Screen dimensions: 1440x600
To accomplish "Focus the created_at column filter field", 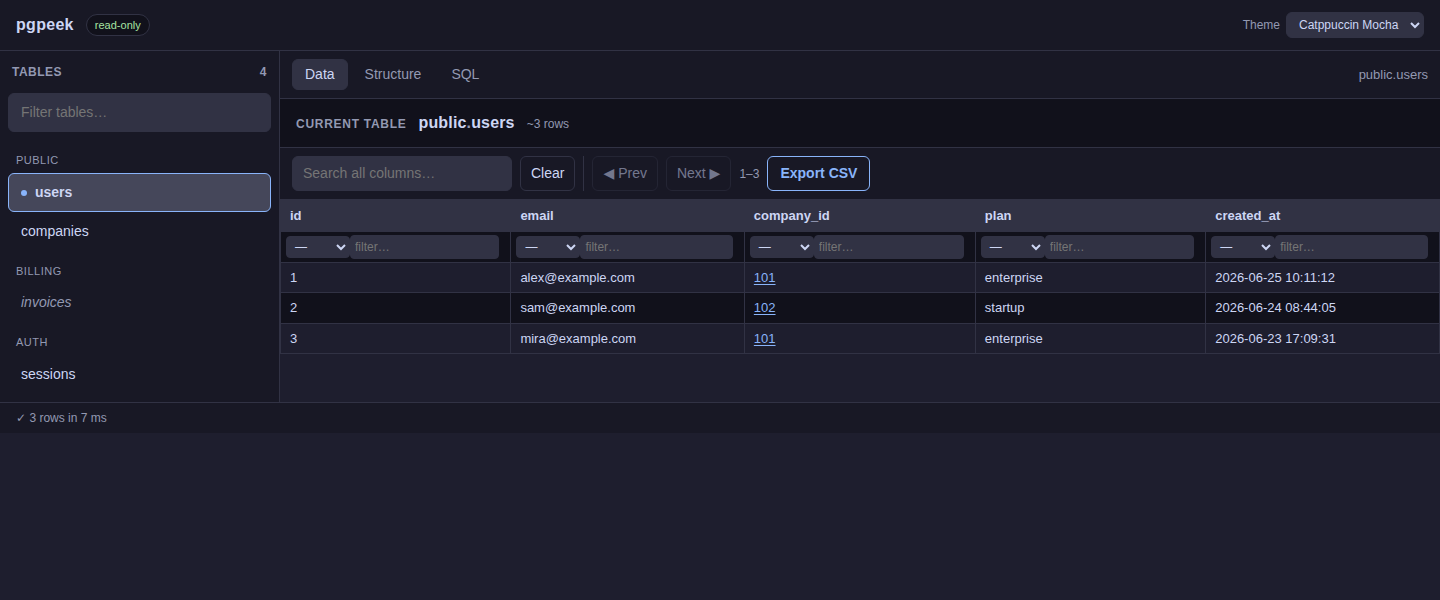I will [x=1351, y=247].
